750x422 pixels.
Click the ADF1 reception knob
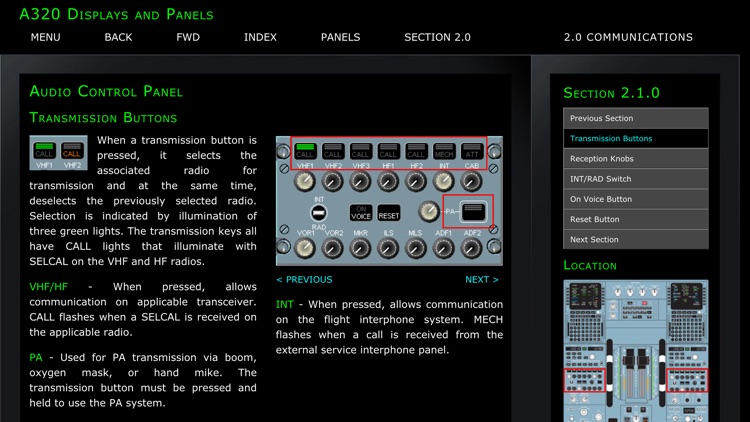point(444,248)
